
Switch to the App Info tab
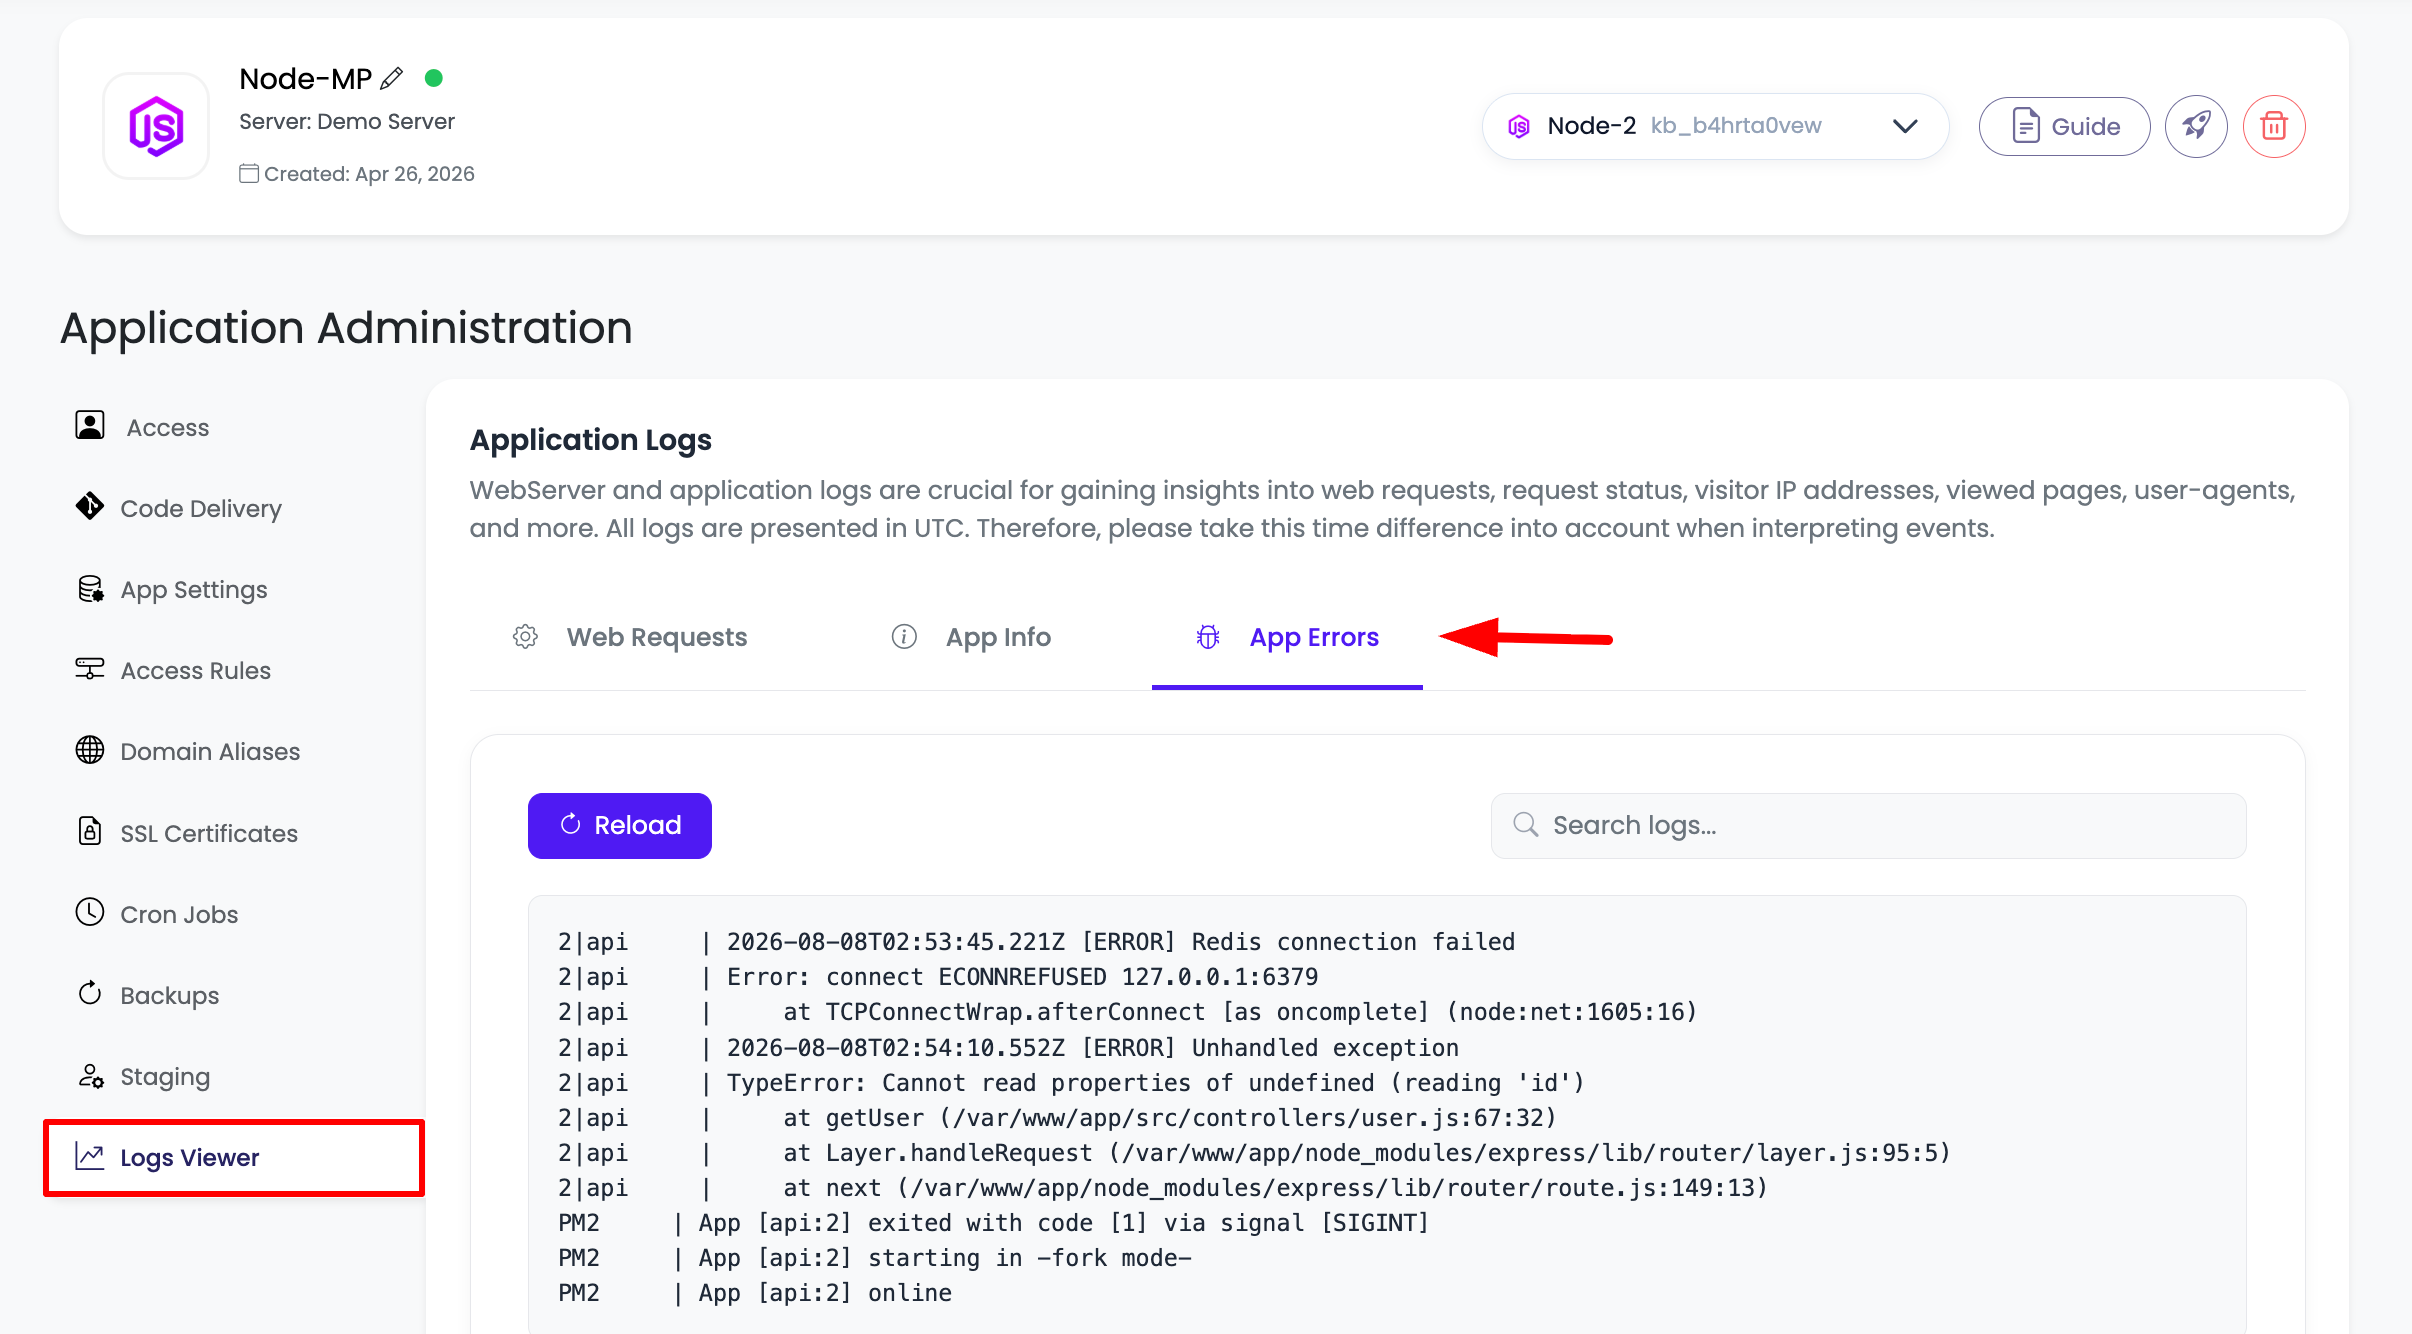click(971, 637)
